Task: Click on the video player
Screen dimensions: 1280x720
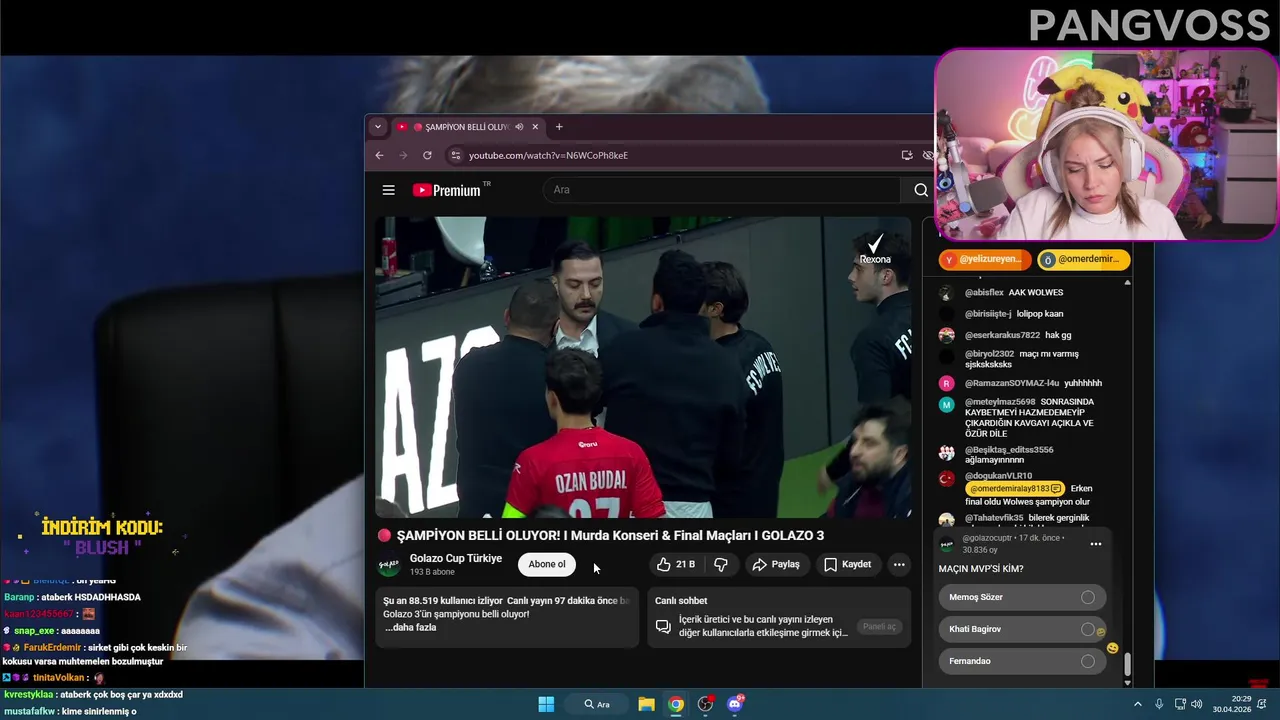Action: 643,367
